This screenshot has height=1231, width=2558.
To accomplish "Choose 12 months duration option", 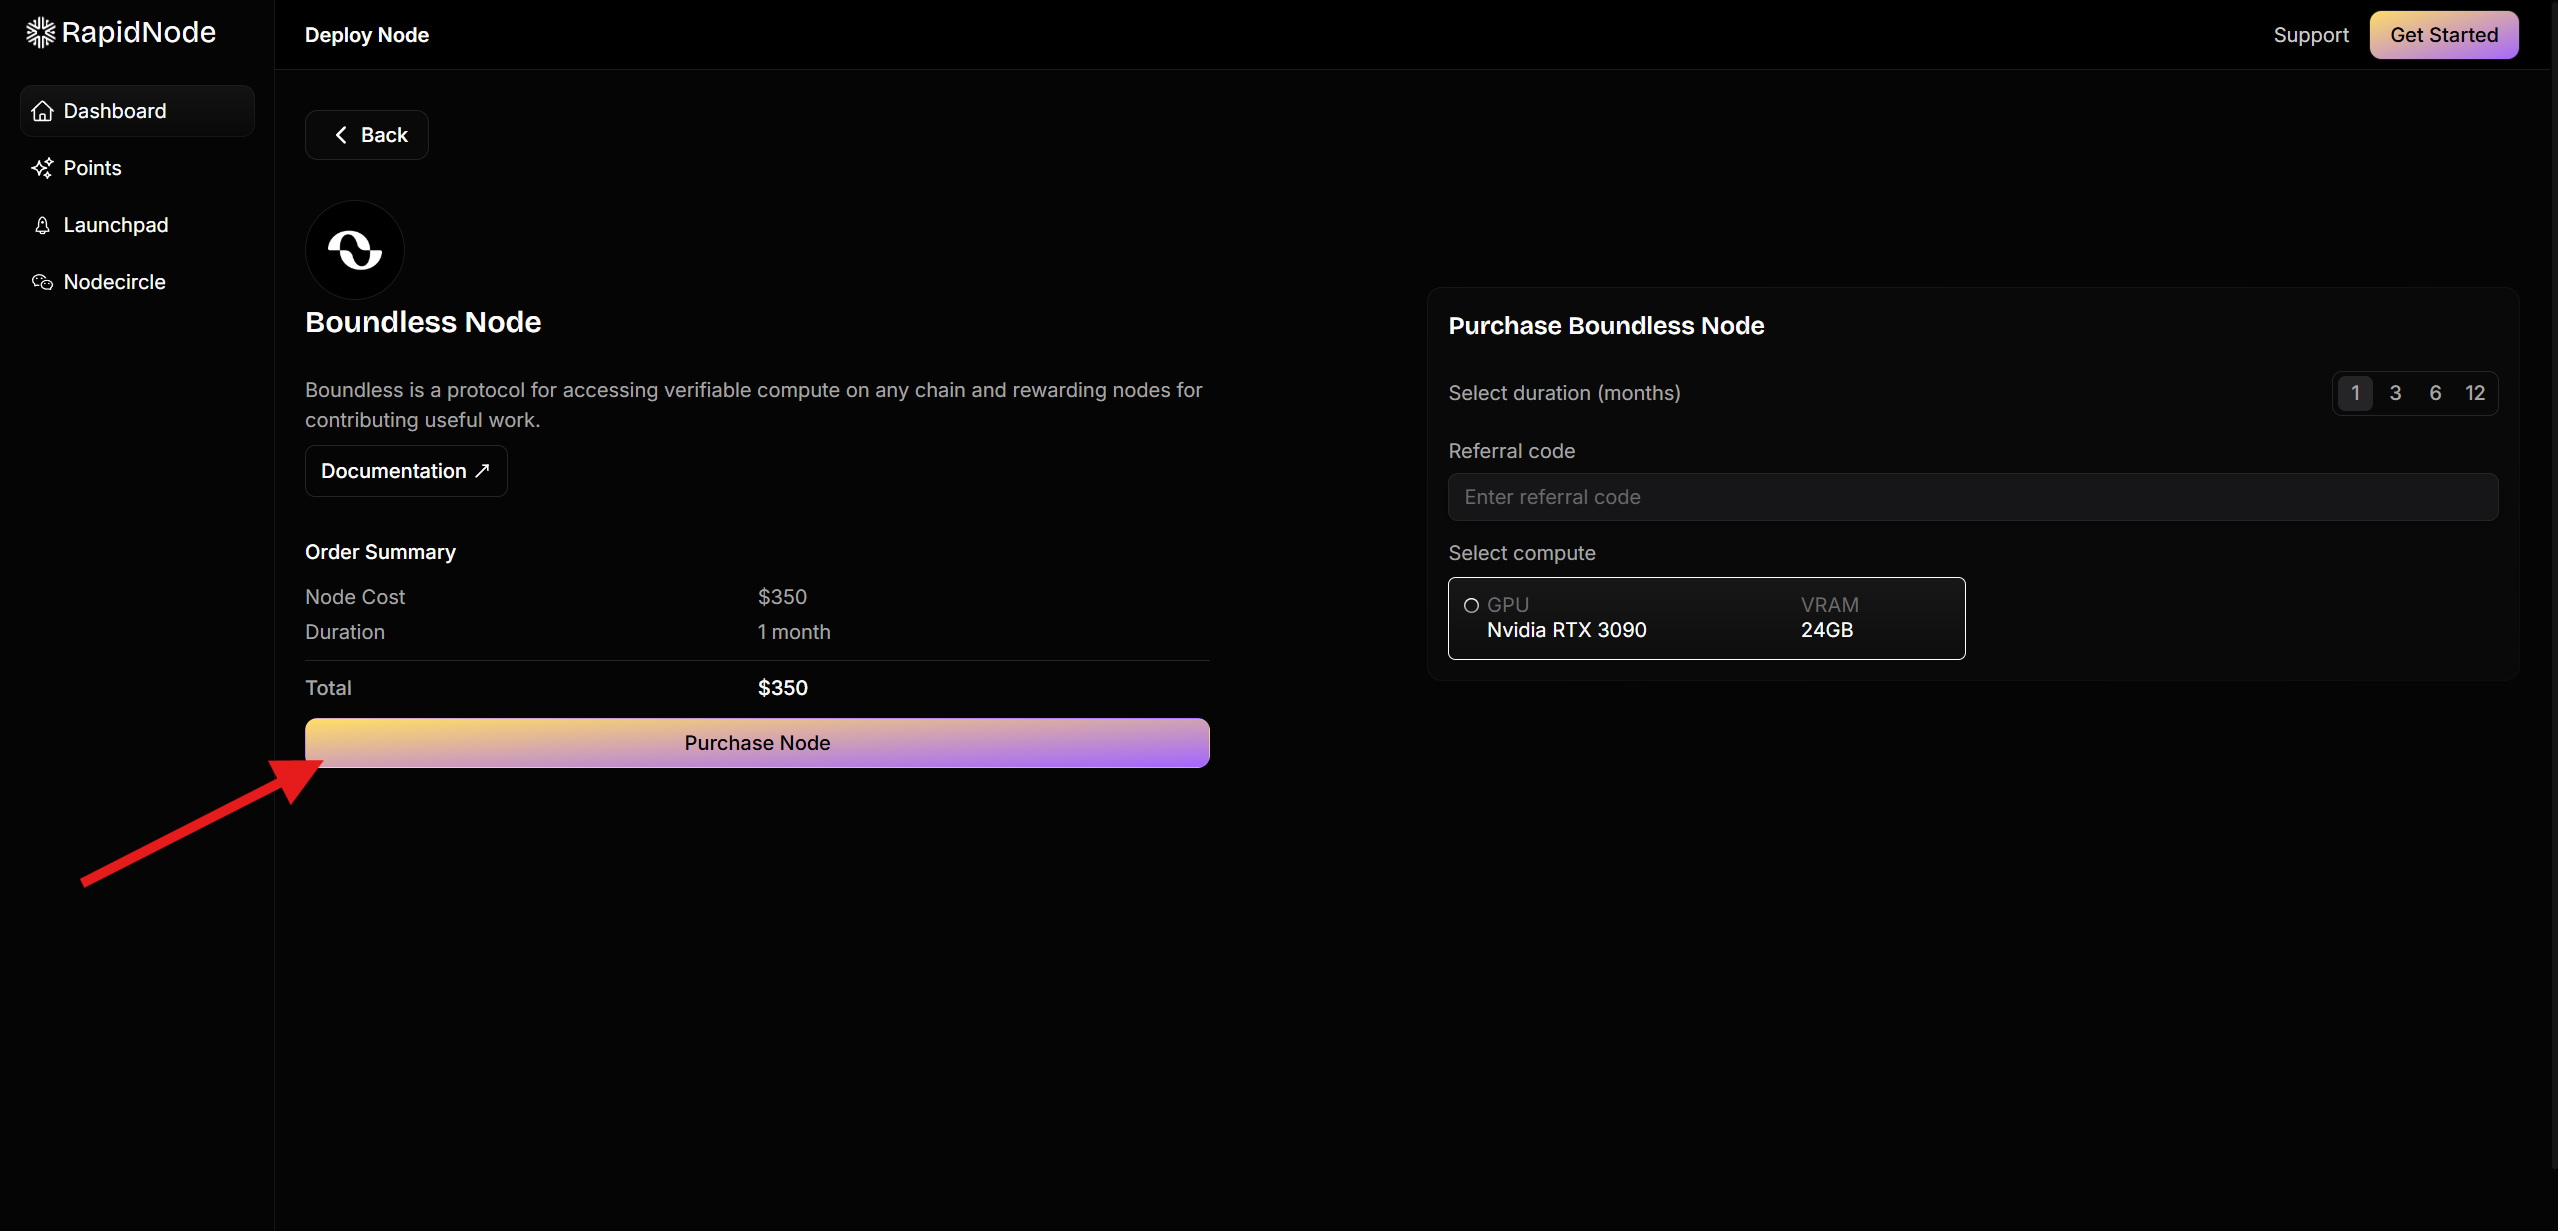I will click(x=2475, y=393).
